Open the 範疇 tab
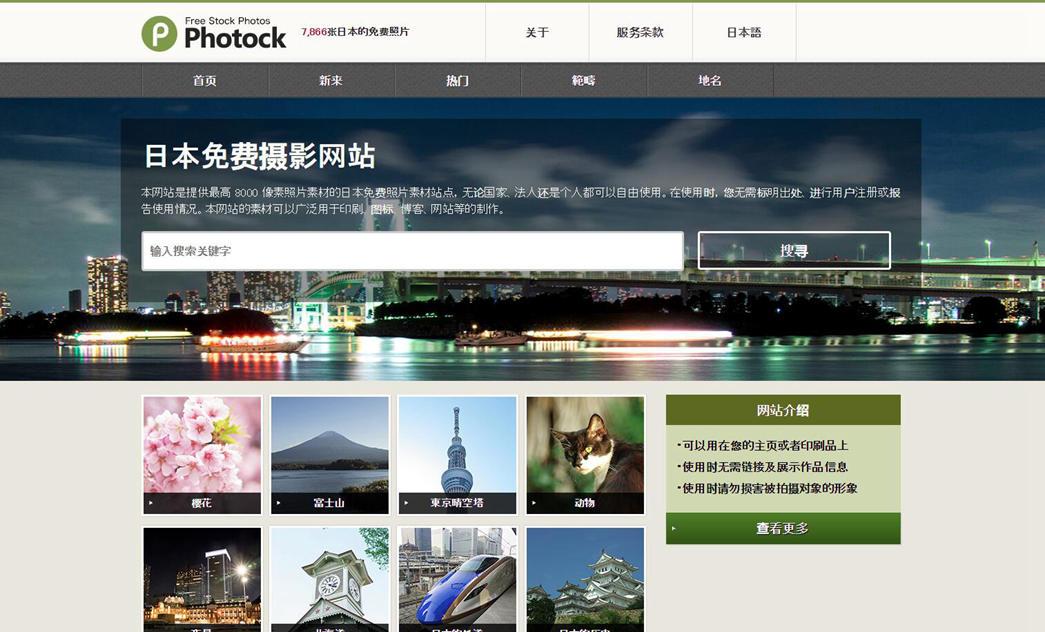The height and width of the screenshot is (632, 1045). (584, 81)
